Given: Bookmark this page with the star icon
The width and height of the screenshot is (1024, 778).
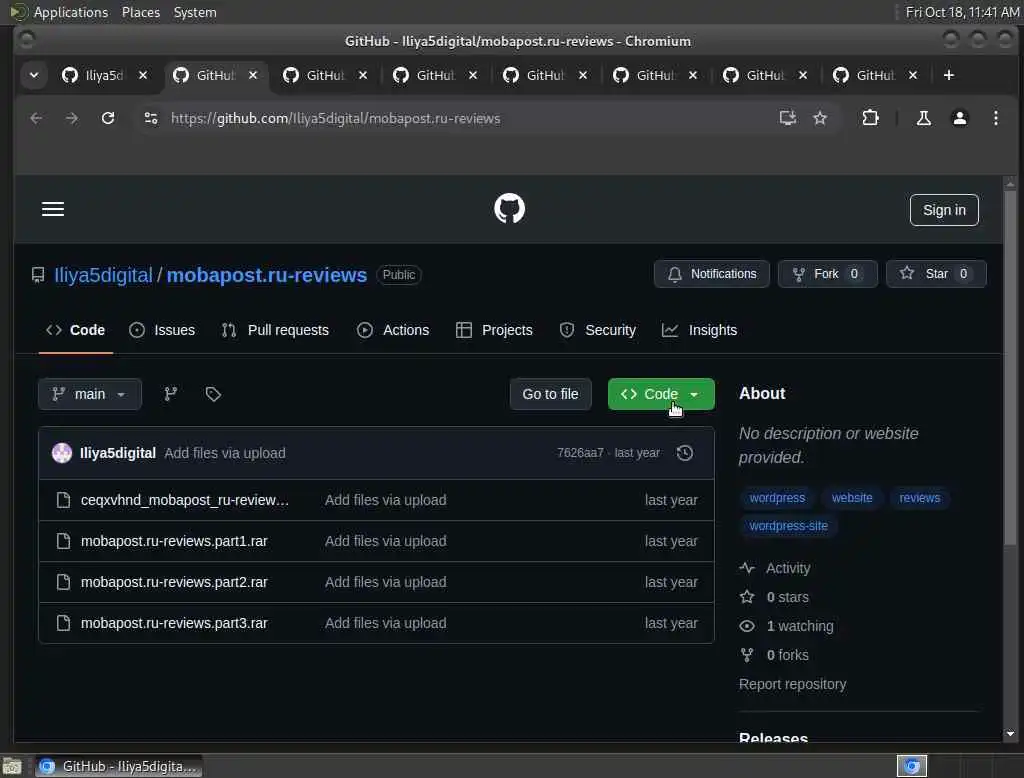Looking at the screenshot, I should (820, 118).
